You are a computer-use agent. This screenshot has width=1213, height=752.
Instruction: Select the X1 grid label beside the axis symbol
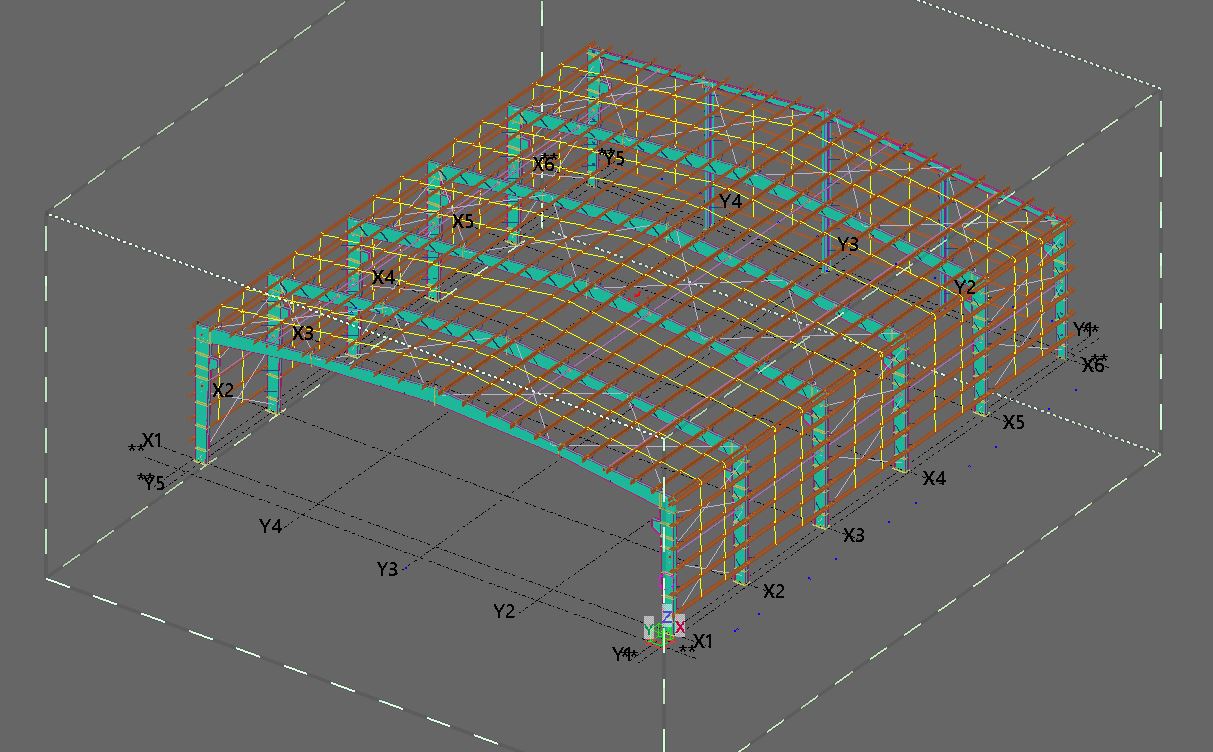[x=703, y=641]
